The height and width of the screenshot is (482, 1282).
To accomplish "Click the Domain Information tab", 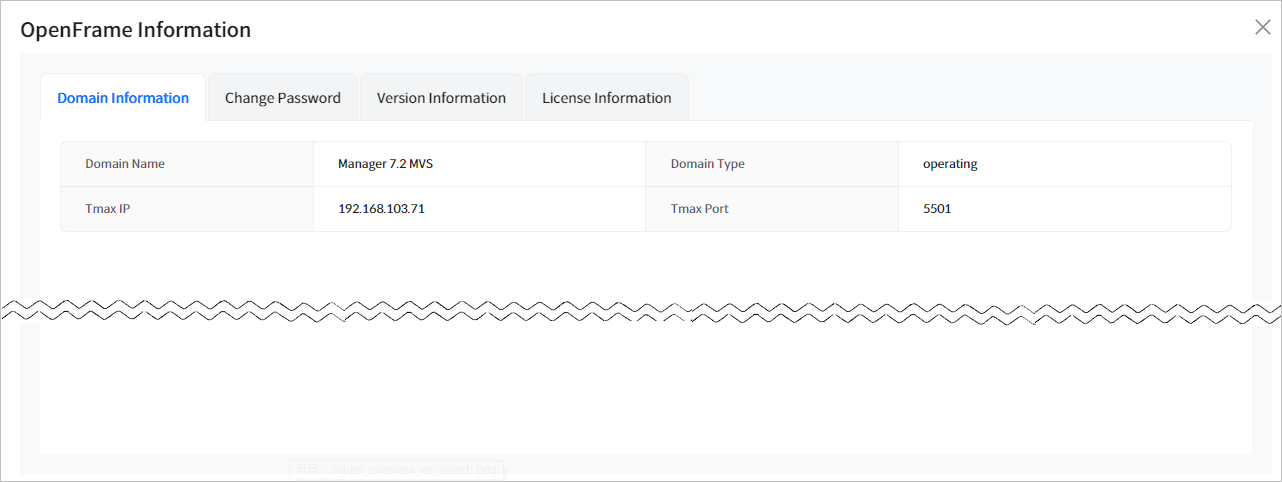I will point(123,98).
